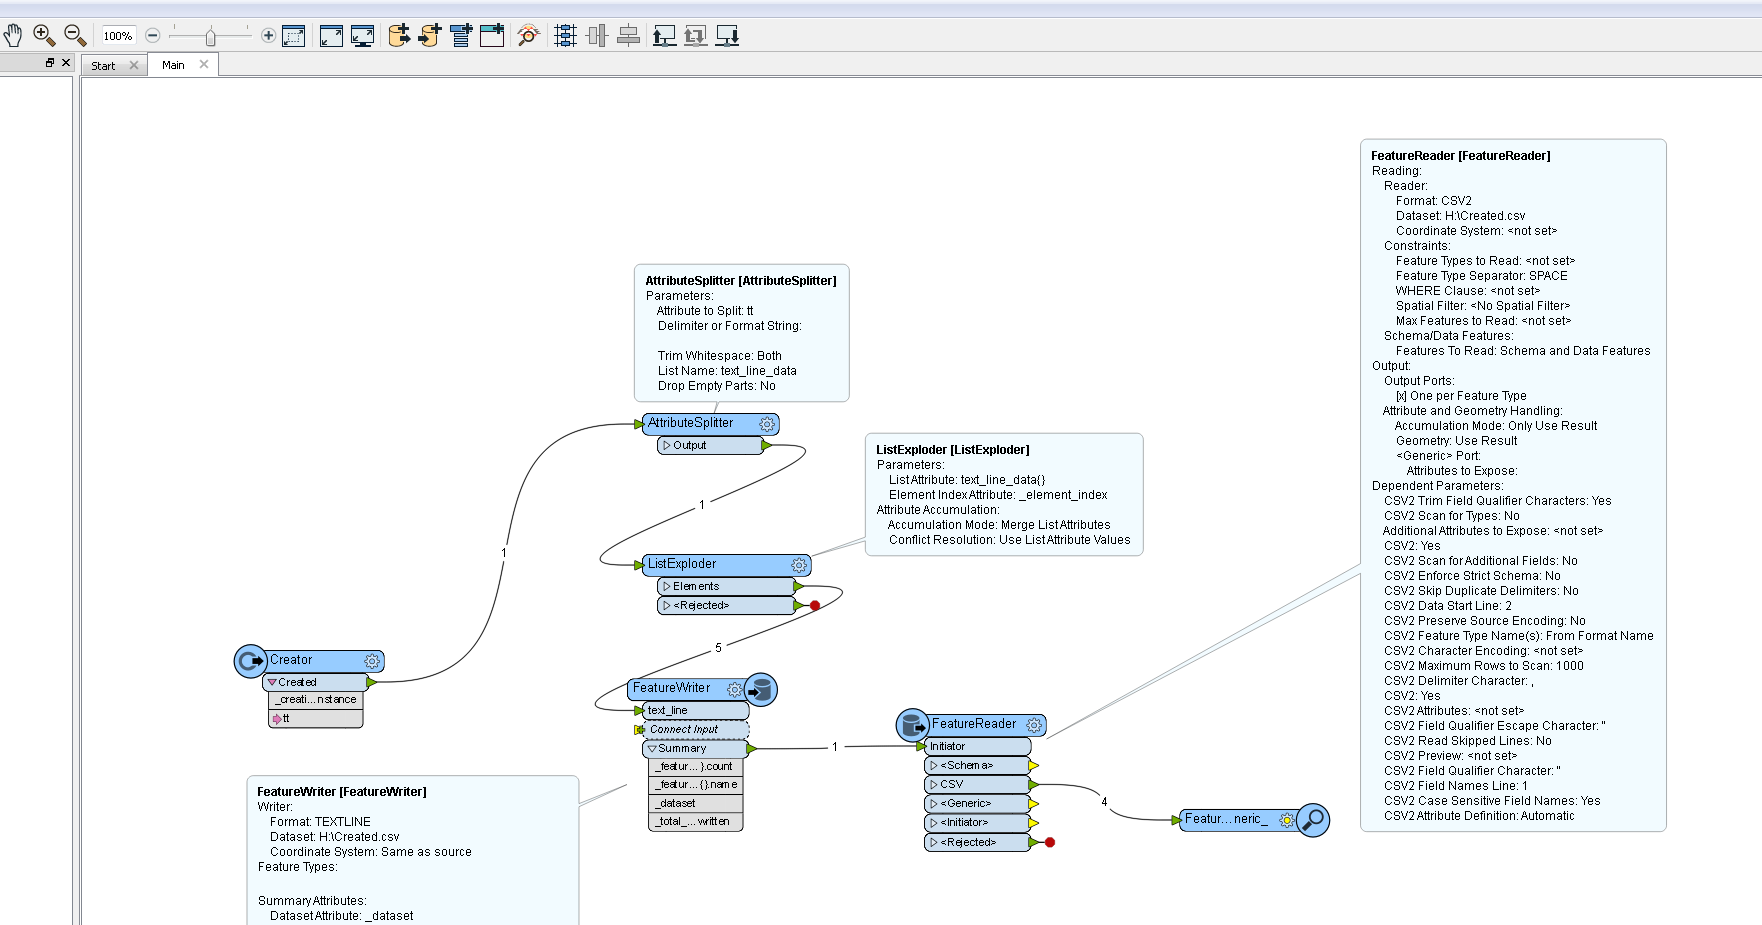Select the _dataset attribute under Summary

695,803
